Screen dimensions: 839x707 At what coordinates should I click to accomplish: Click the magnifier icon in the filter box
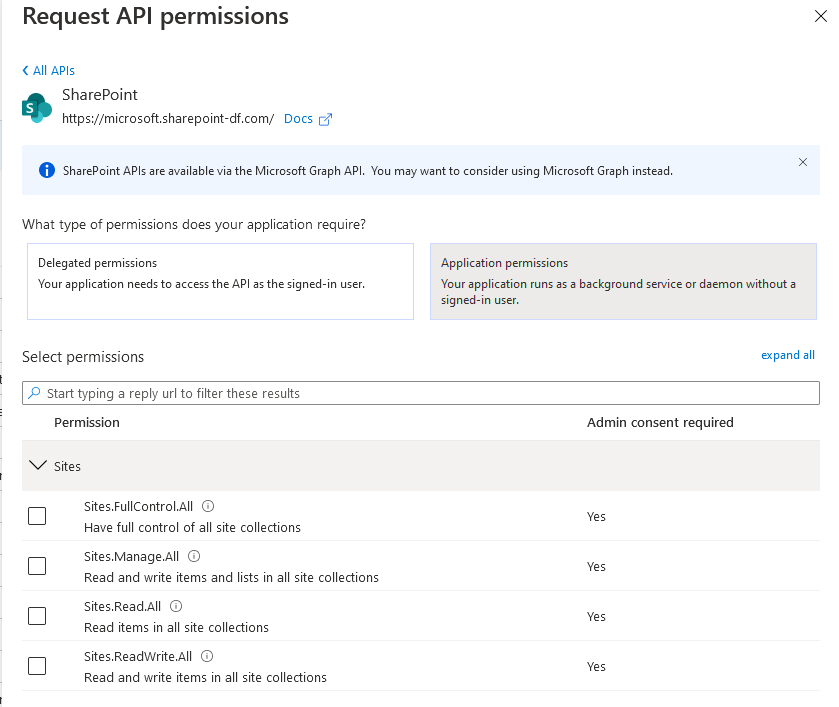pos(33,392)
